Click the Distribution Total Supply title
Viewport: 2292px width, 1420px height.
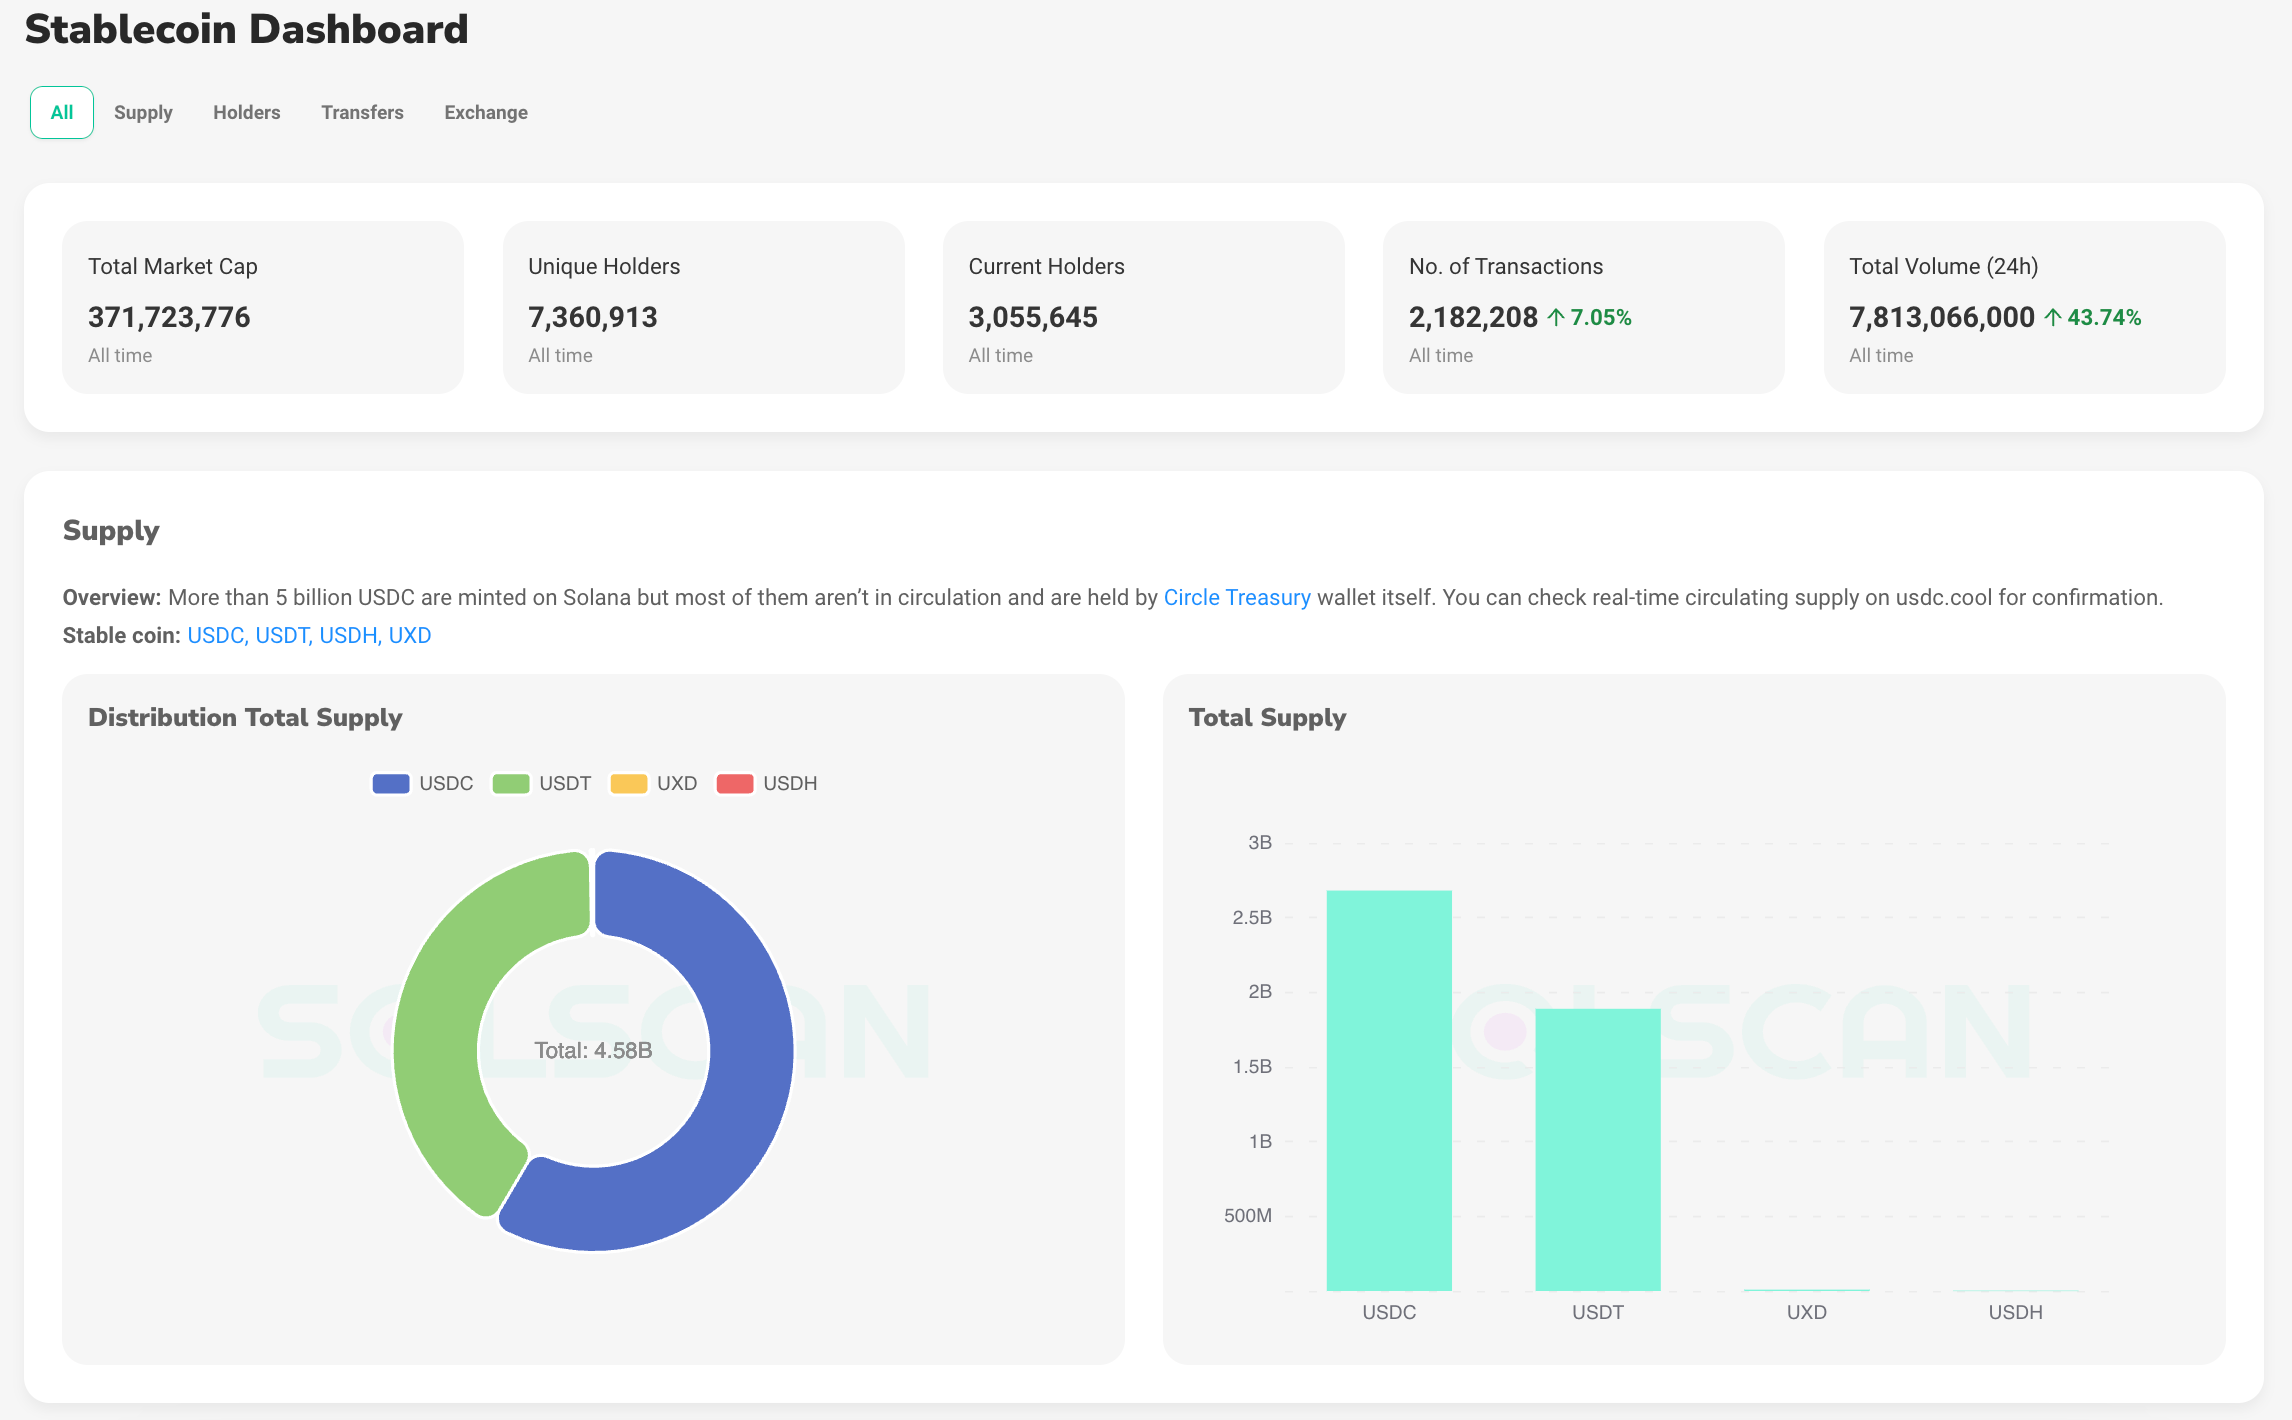click(x=245, y=717)
